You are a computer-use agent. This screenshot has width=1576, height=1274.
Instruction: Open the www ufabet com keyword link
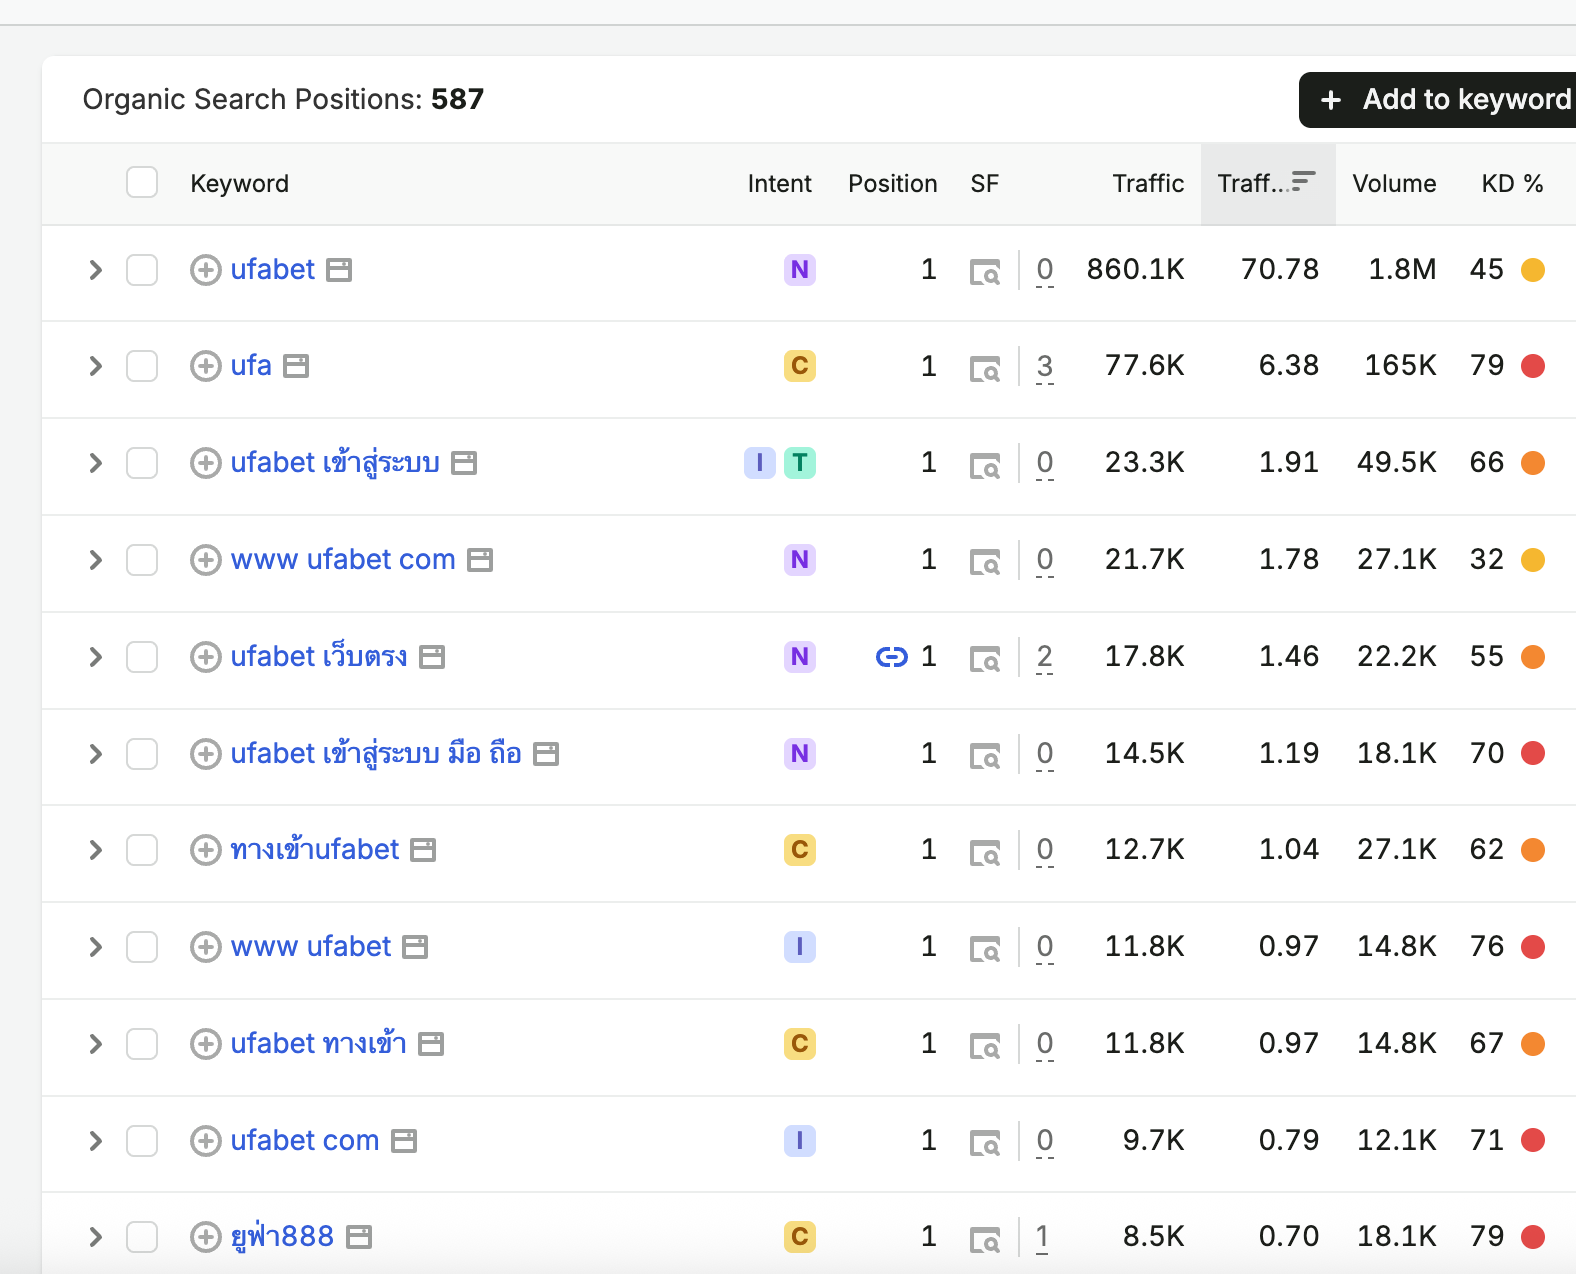click(343, 560)
